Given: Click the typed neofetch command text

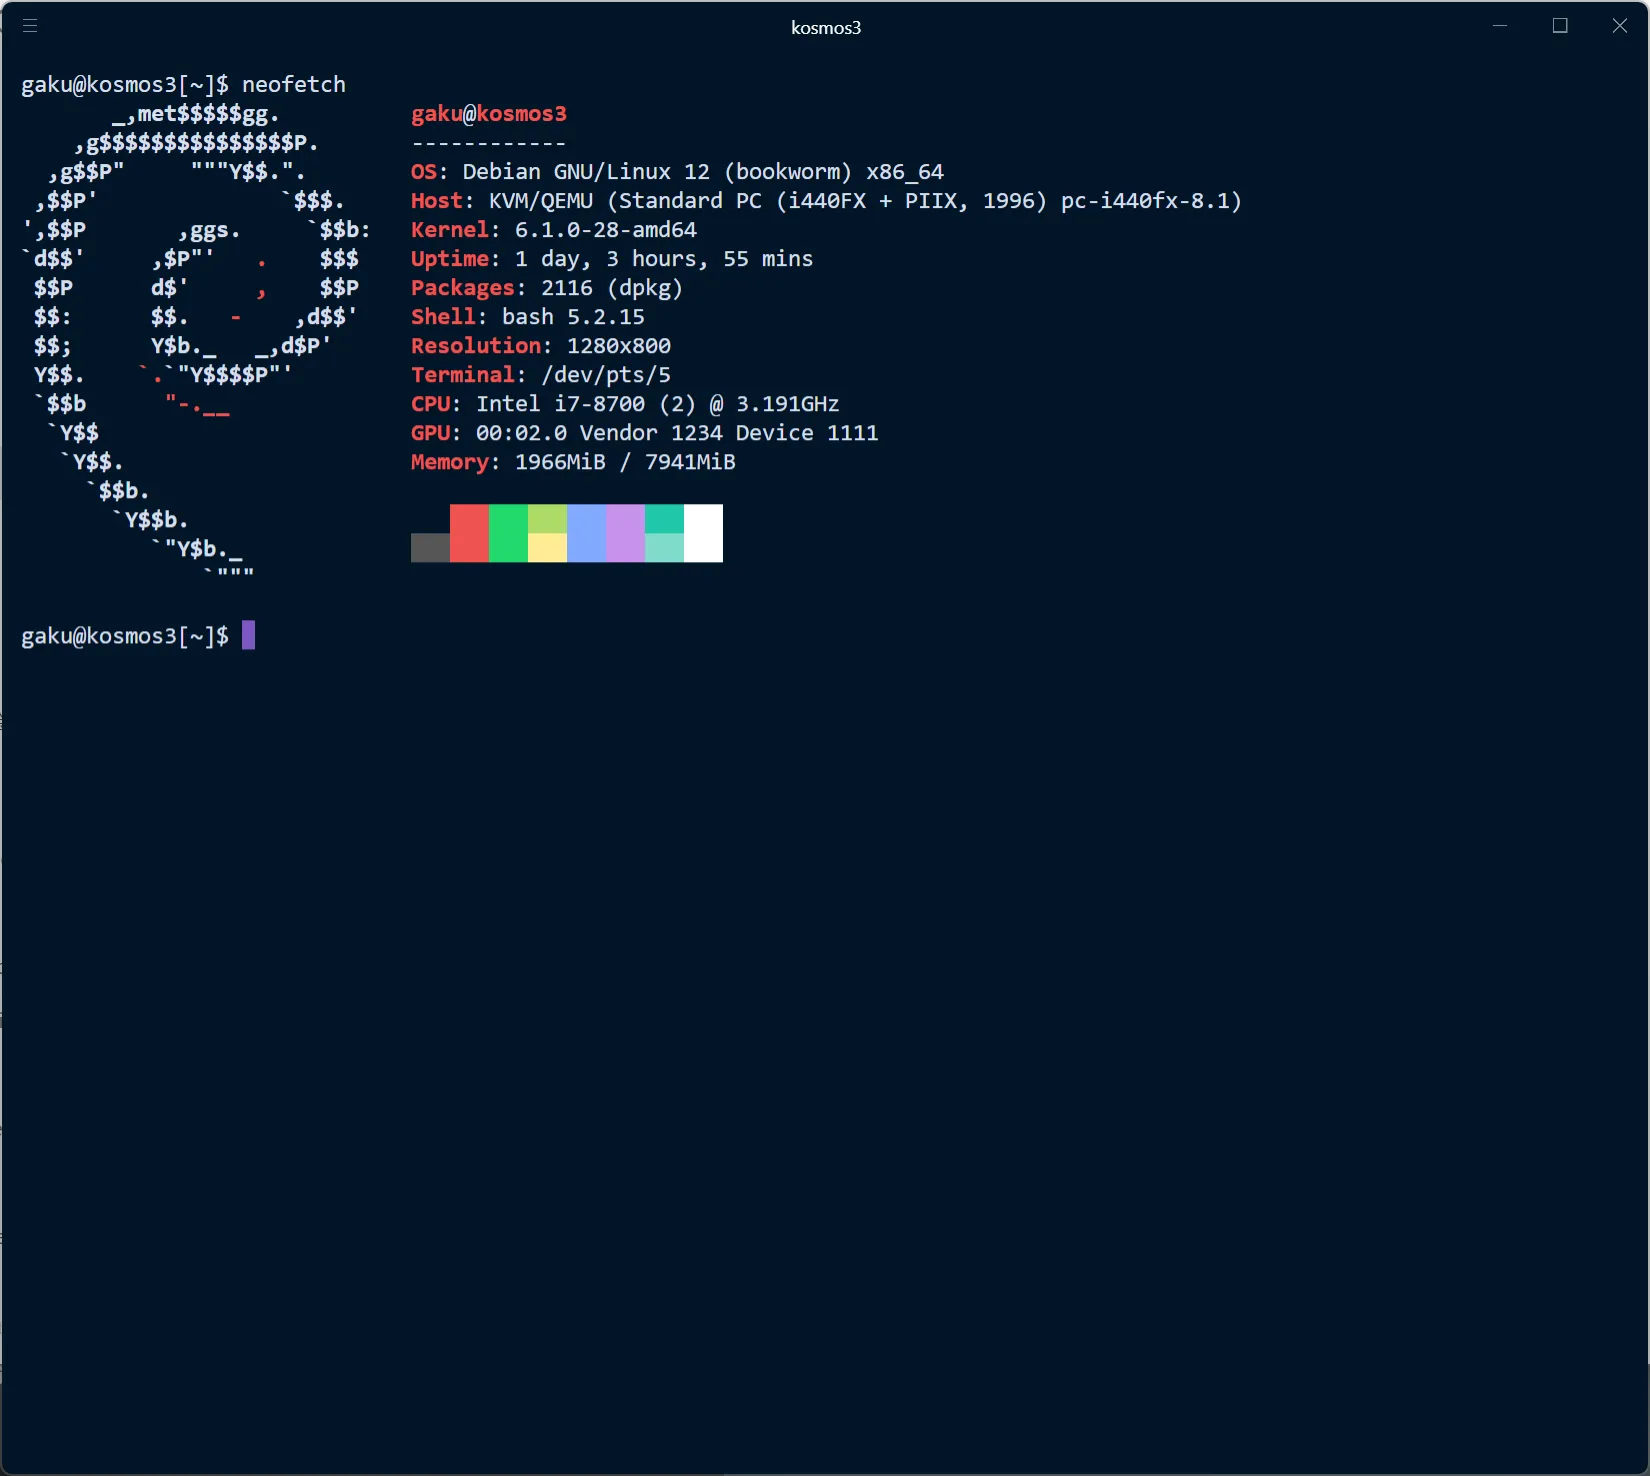Looking at the screenshot, I should [x=293, y=85].
